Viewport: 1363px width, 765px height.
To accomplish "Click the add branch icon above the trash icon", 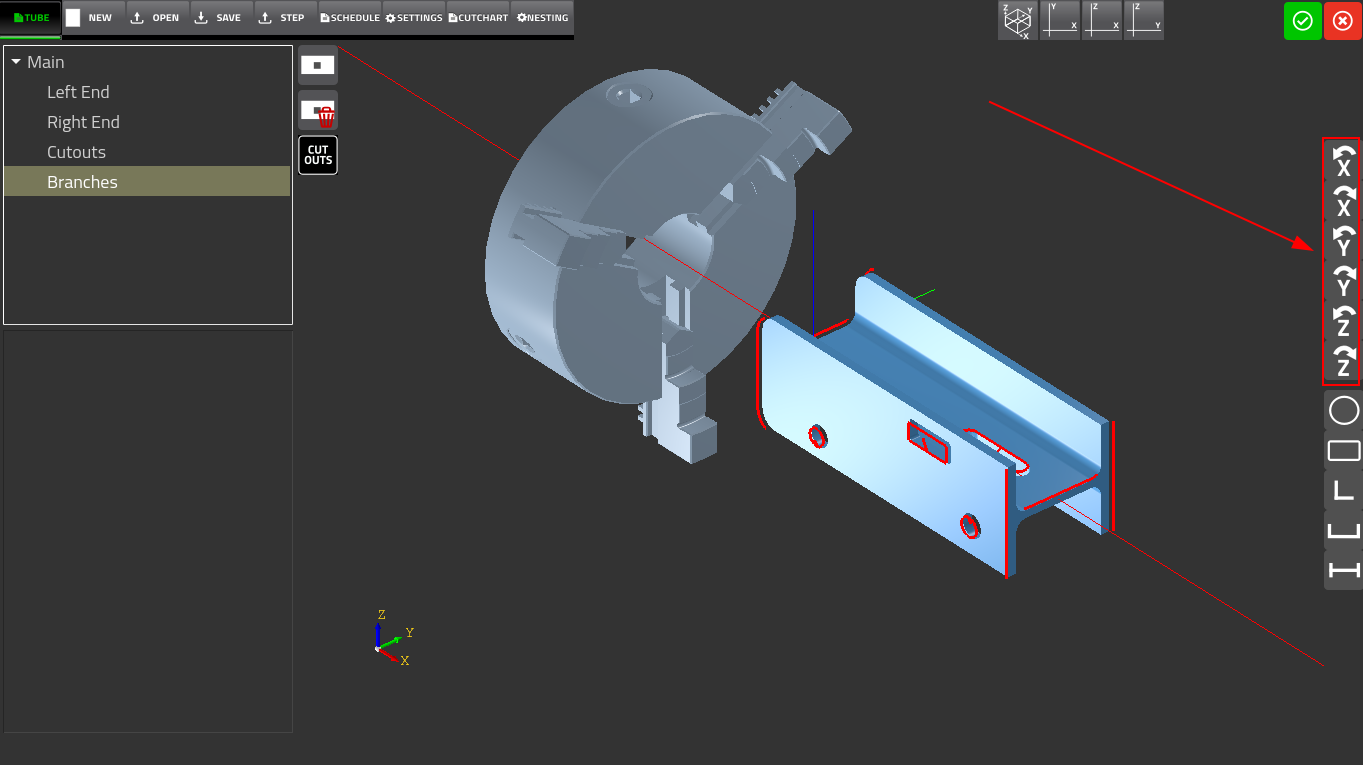I will point(318,64).
